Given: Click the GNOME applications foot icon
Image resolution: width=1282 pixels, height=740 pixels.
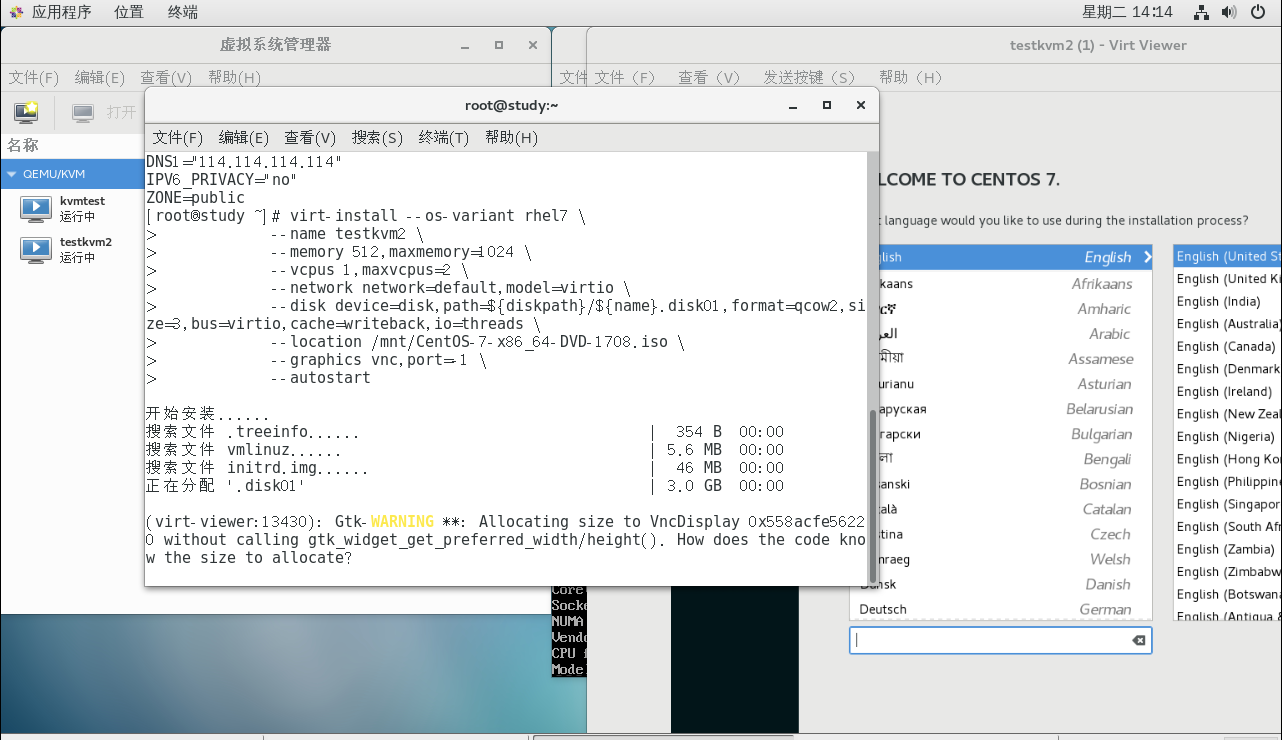Looking at the screenshot, I should [x=16, y=12].
